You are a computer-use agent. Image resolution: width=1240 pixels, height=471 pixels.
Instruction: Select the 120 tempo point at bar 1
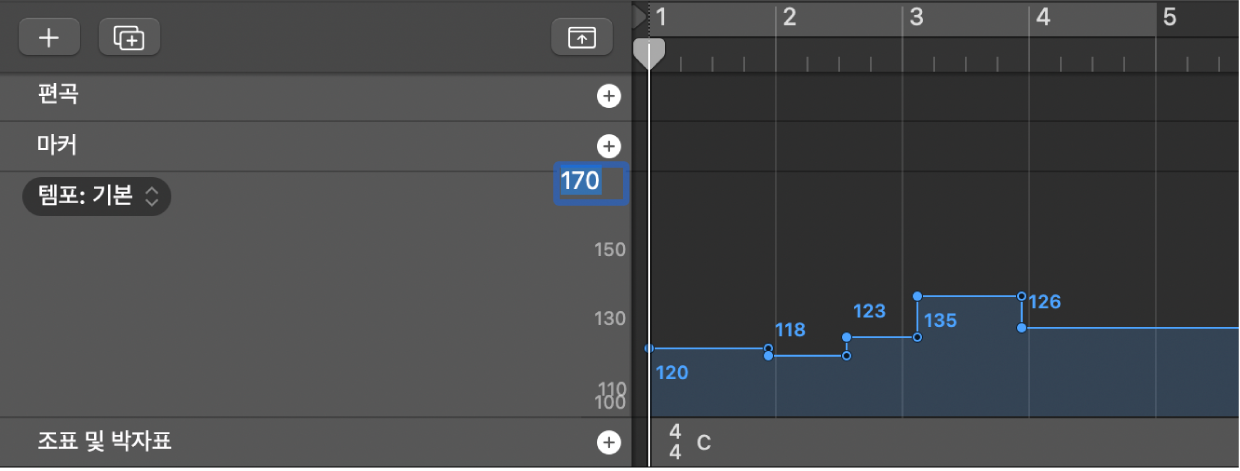(x=650, y=349)
